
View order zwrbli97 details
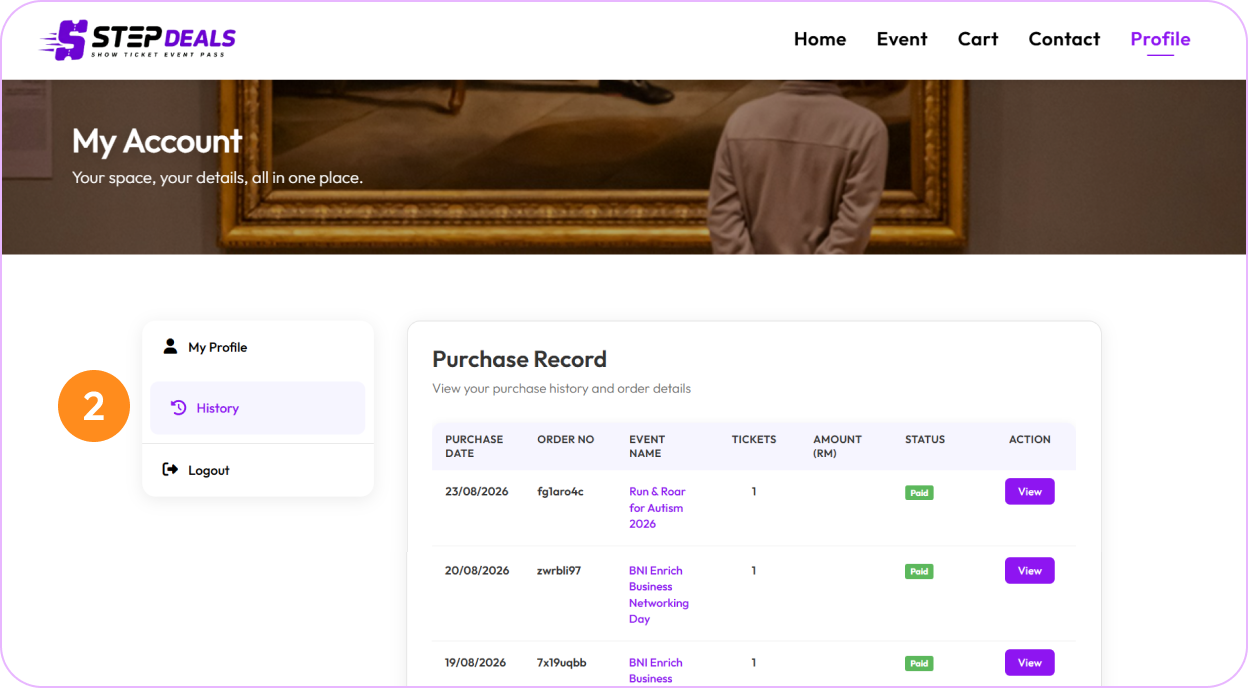tap(1030, 570)
